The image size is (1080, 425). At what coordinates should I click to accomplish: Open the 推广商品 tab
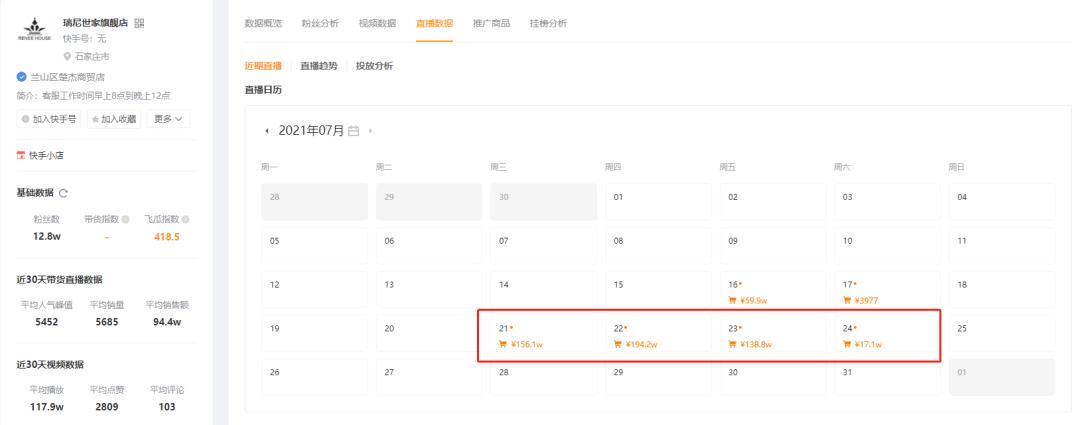491,23
